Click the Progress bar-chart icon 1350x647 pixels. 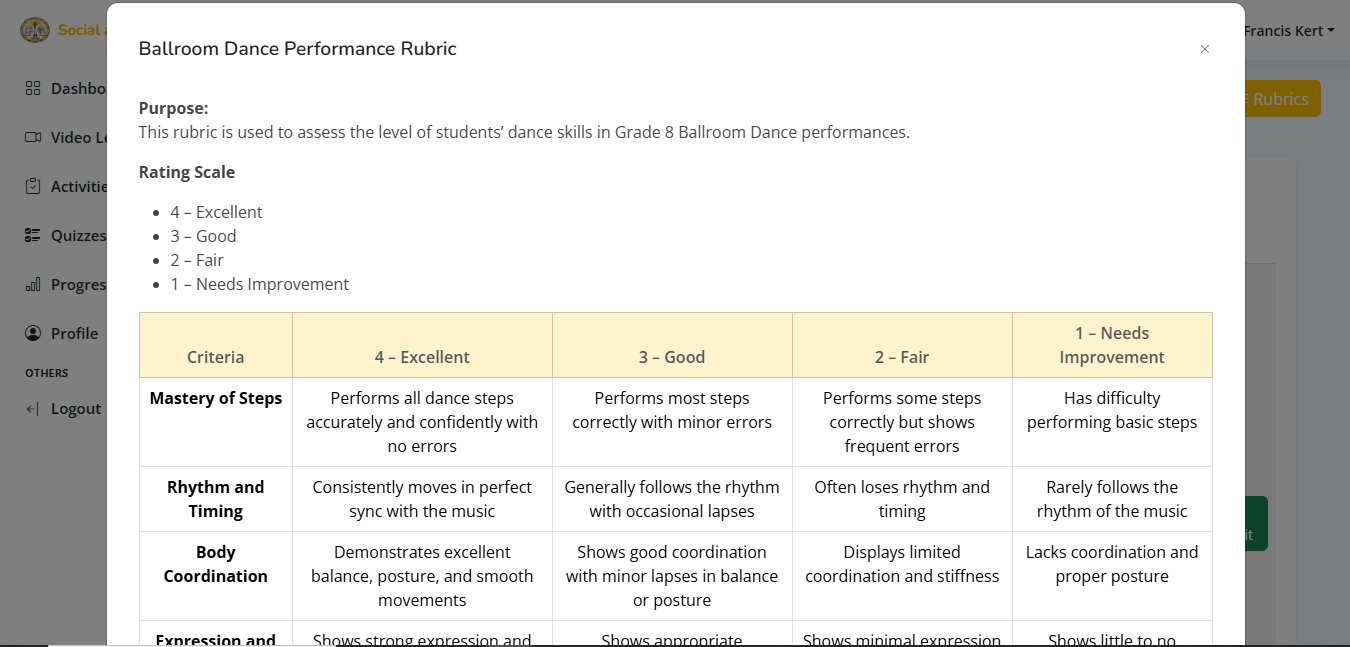(33, 285)
